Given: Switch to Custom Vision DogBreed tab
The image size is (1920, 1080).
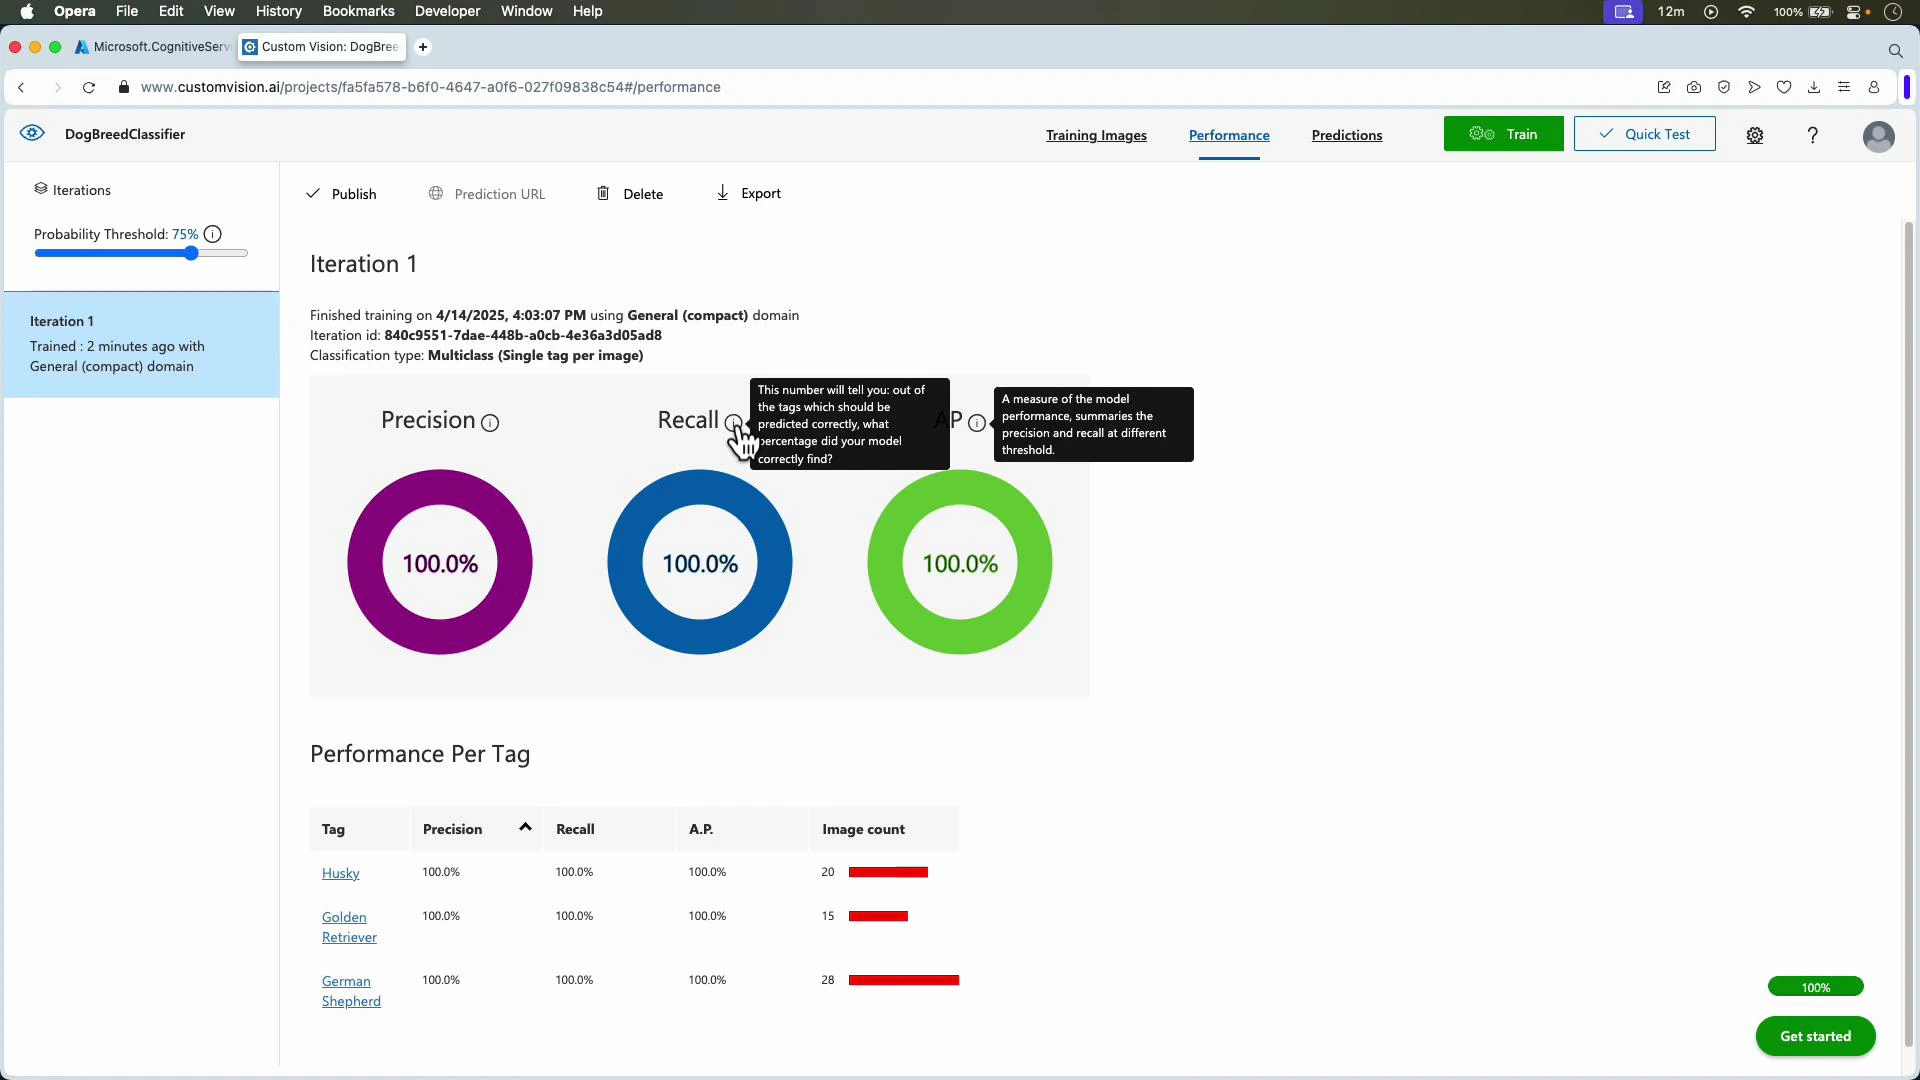Looking at the screenshot, I should 321,47.
